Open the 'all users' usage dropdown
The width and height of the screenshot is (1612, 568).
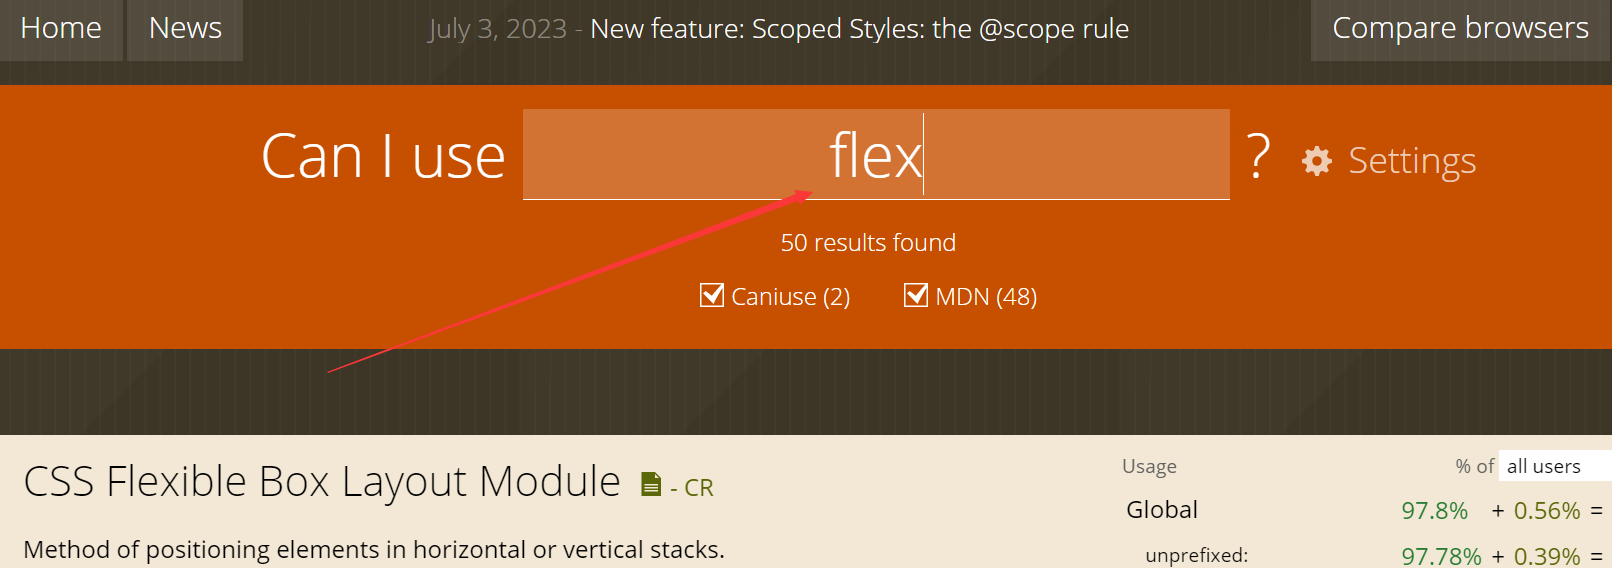(1554, 466)
